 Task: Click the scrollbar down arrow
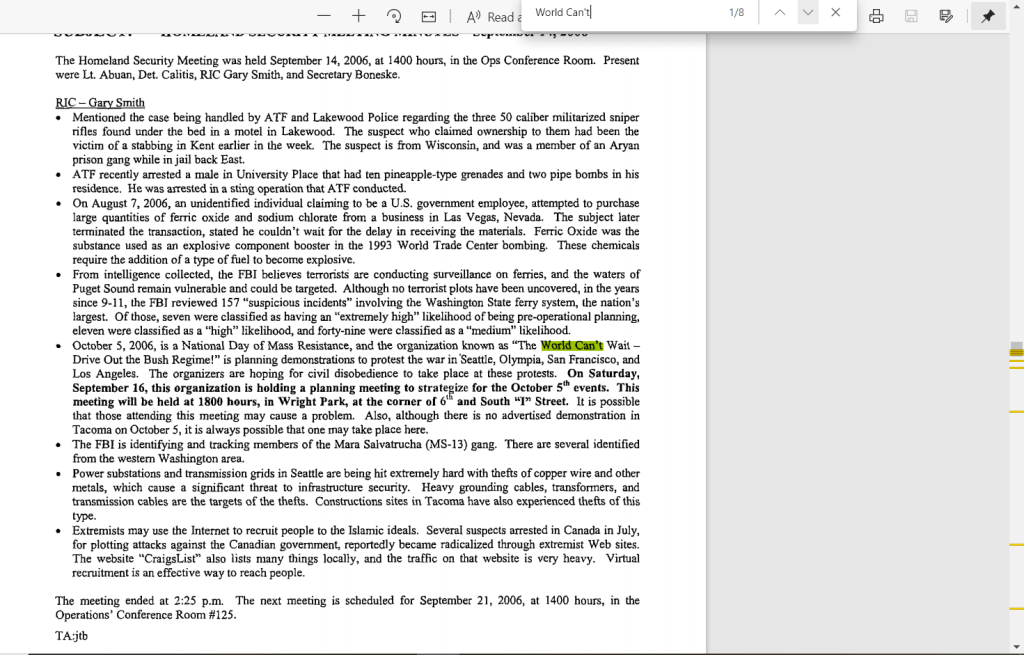(1016, 648)
